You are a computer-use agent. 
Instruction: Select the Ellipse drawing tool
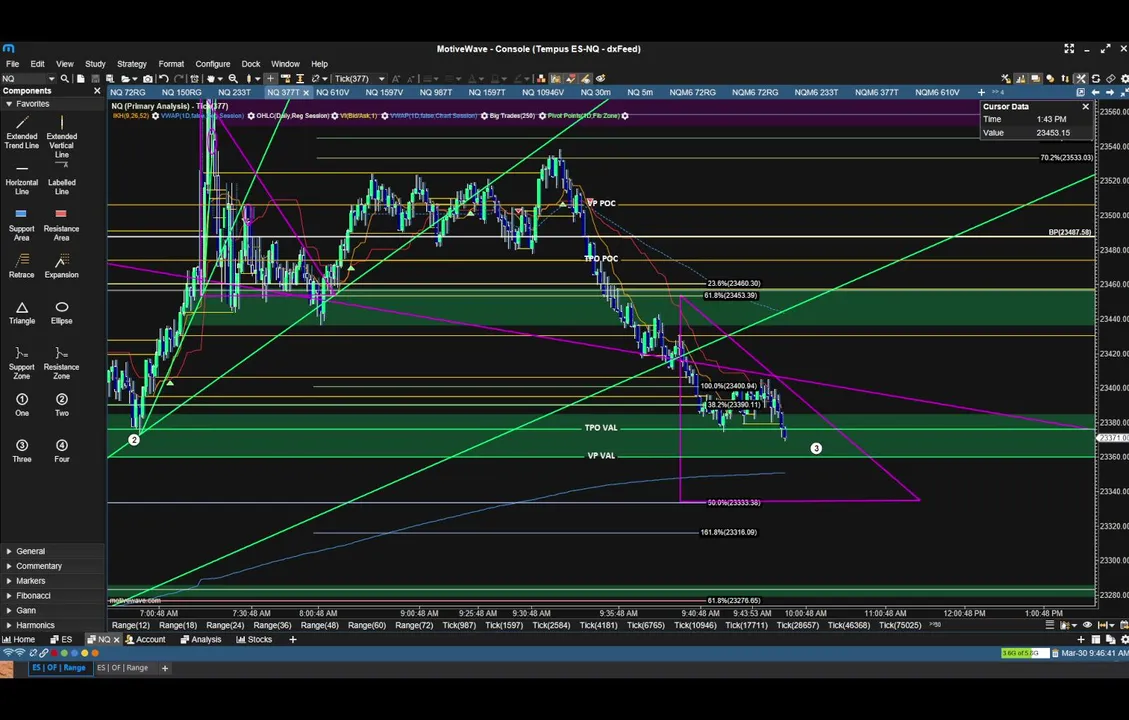click(x=62, y=313)
